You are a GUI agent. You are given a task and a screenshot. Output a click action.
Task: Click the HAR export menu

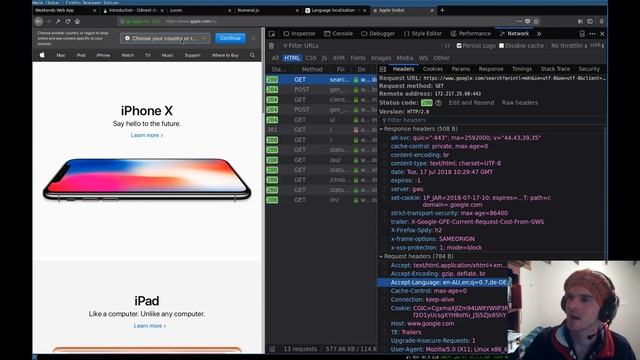597,46
